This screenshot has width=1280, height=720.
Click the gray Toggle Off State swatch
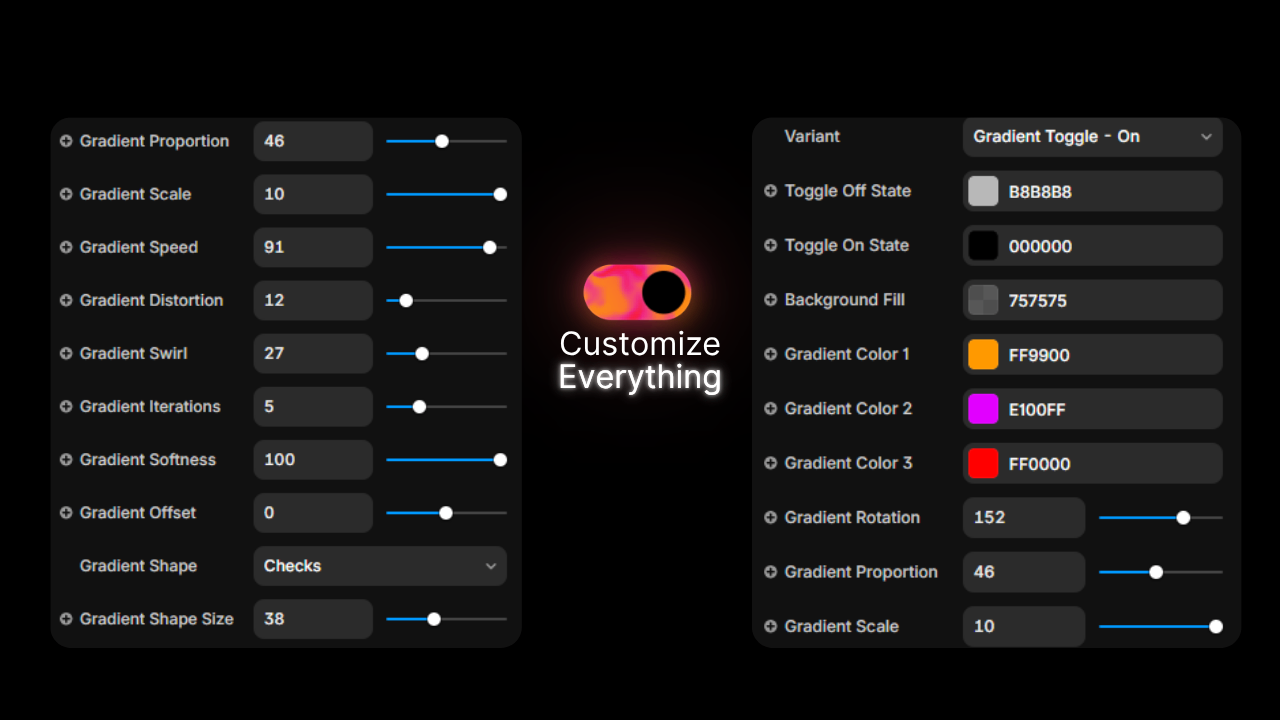pyautogui.click(x=983, y=191)
